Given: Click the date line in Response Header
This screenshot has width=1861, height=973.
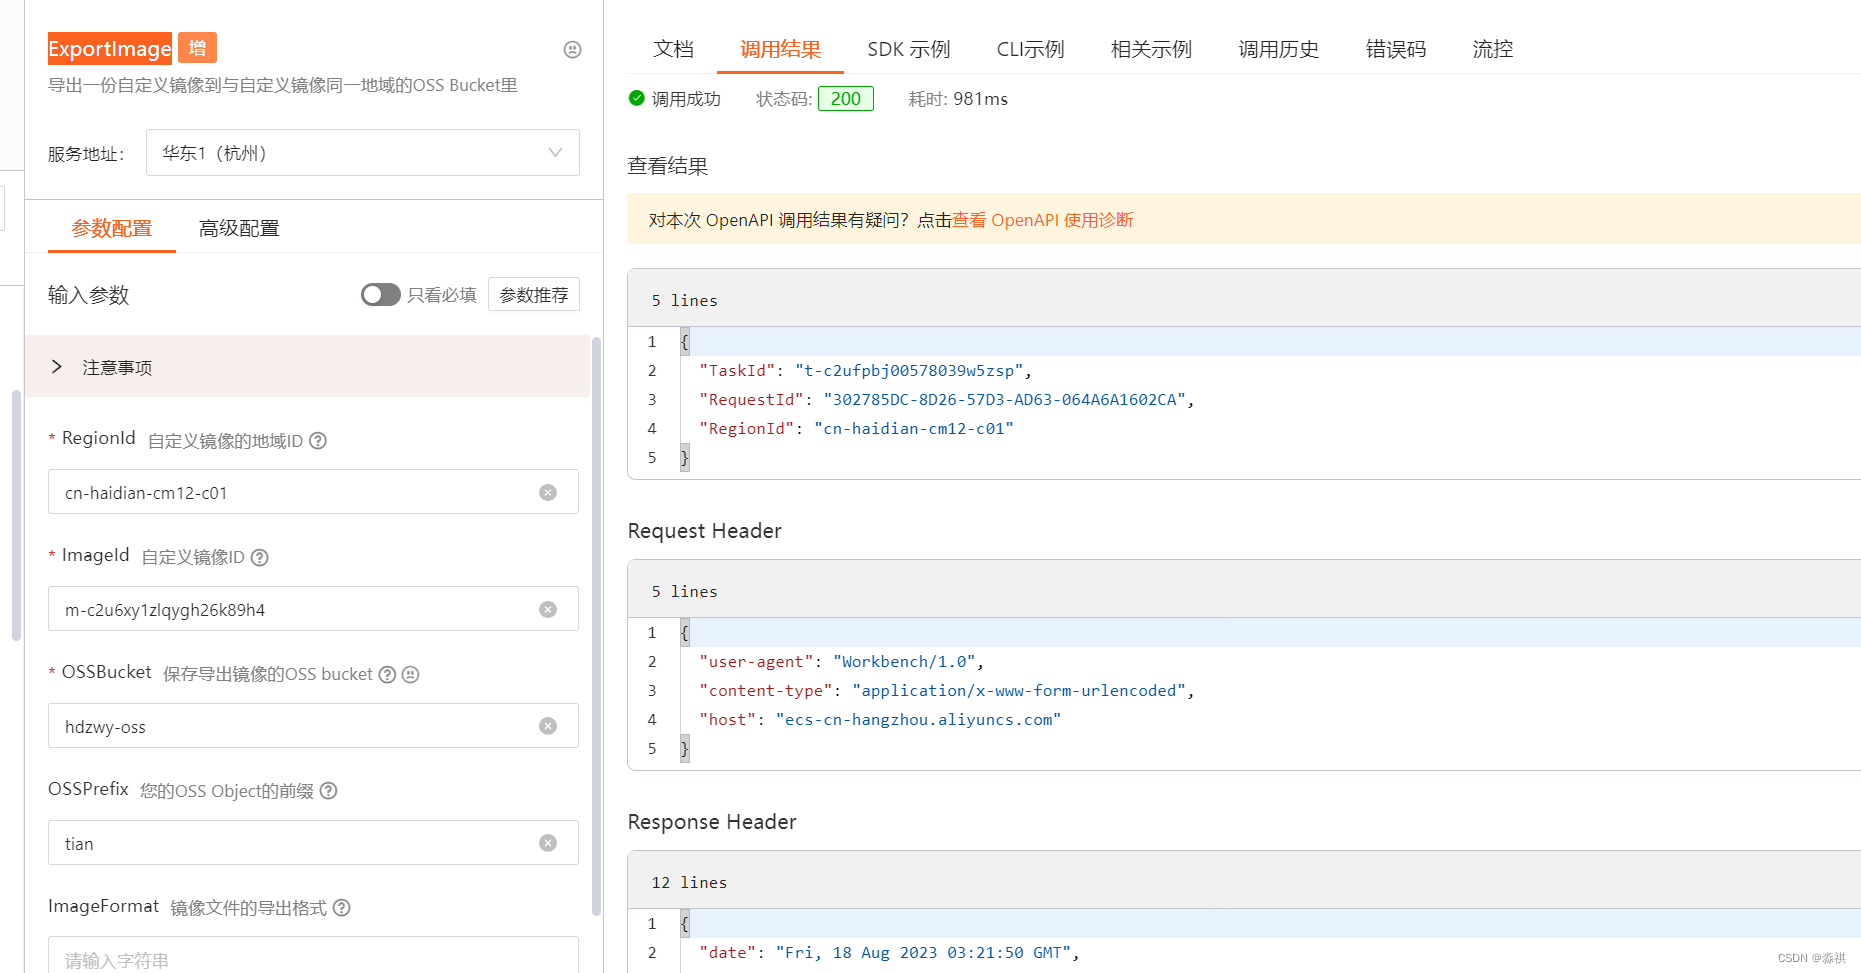Looking at the screenshot, I should click(889, 952).
